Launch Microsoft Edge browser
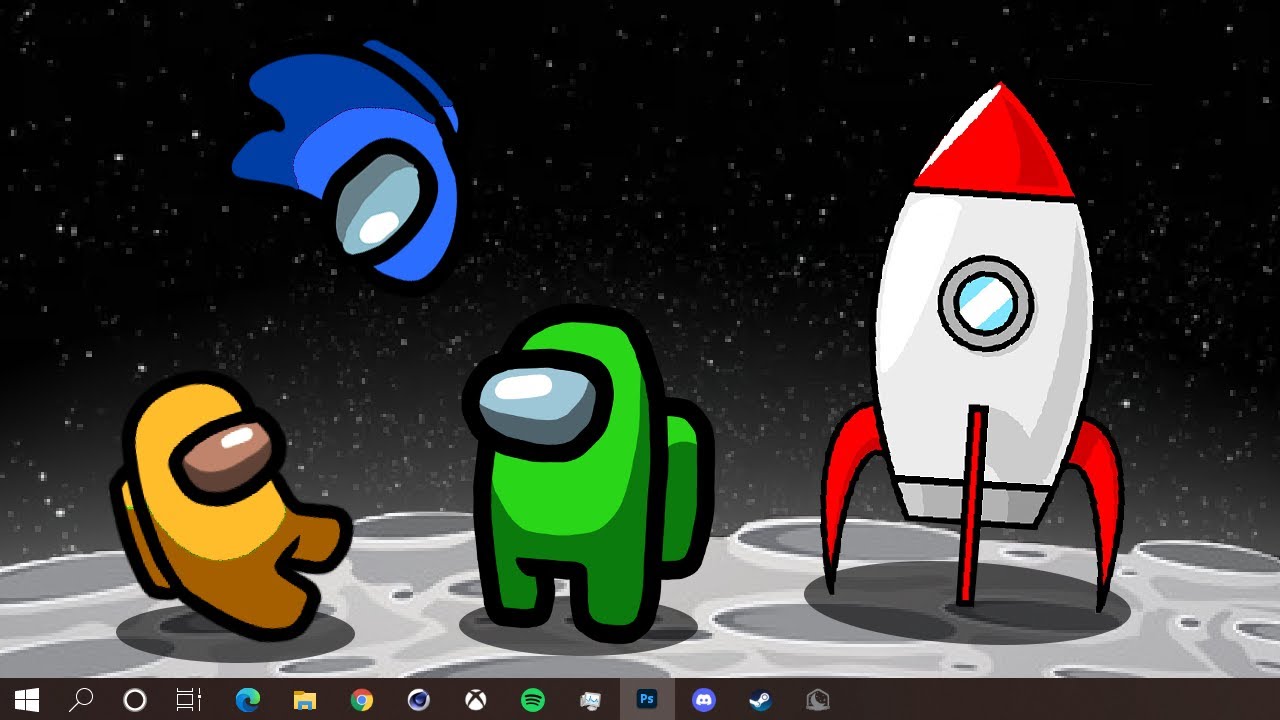1280x720 pixels. tap(247, 700)
